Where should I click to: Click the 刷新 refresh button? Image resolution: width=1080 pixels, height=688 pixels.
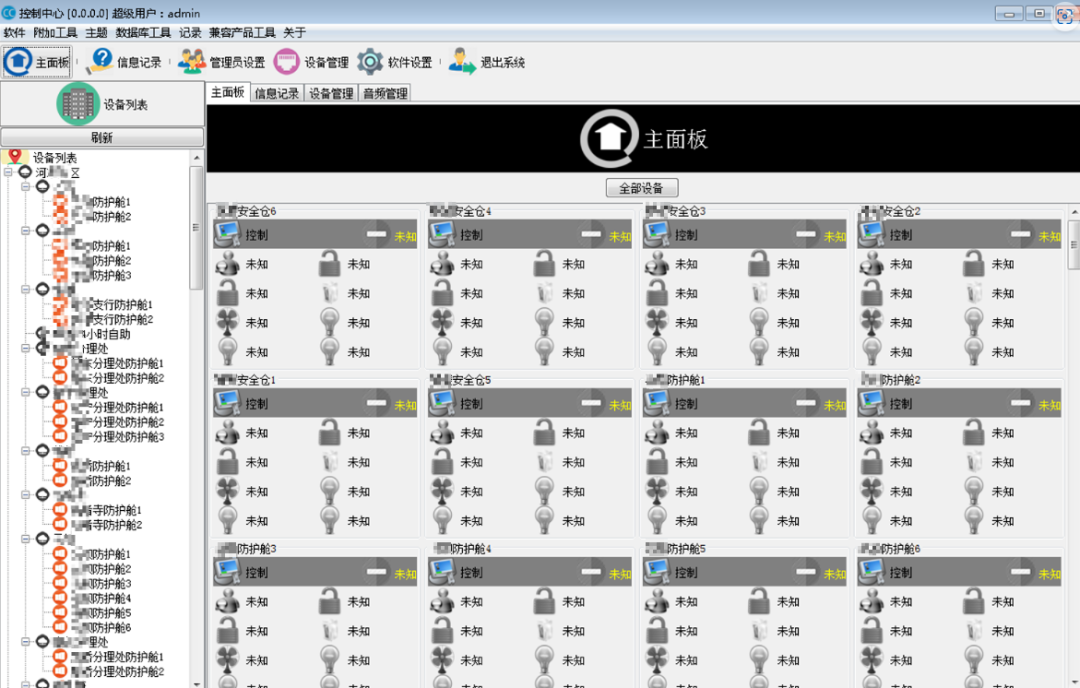coord(103,137)
